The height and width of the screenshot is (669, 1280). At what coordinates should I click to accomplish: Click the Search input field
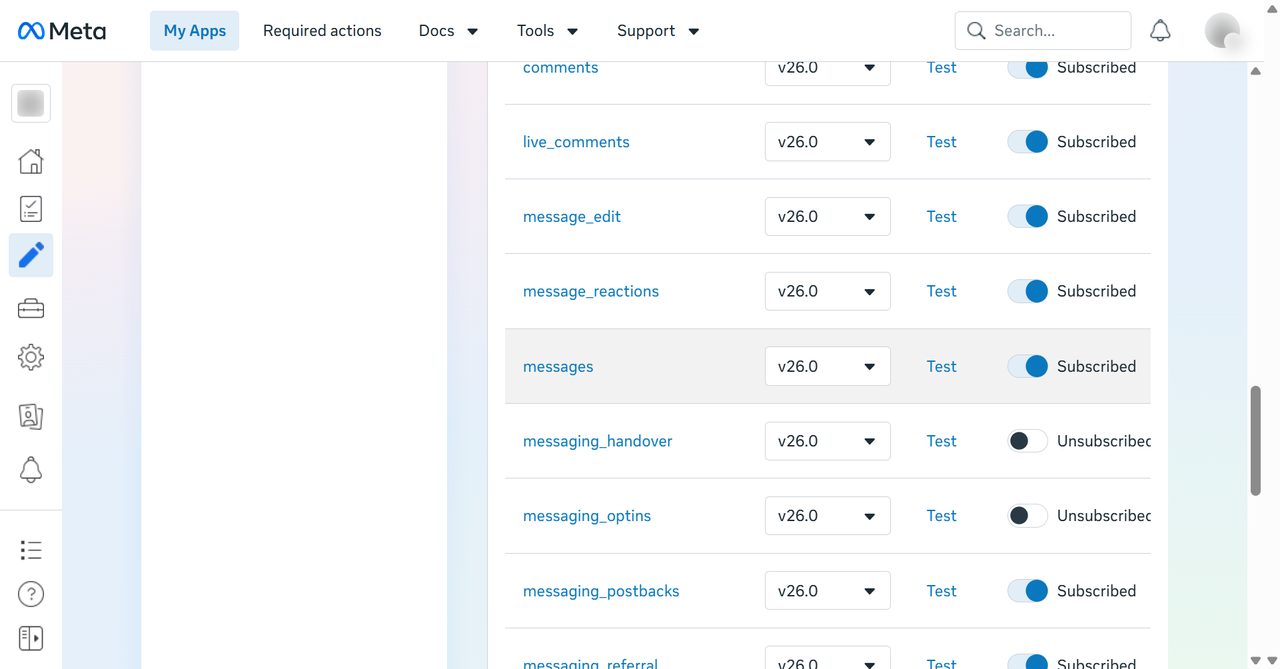click(1043, 31)
